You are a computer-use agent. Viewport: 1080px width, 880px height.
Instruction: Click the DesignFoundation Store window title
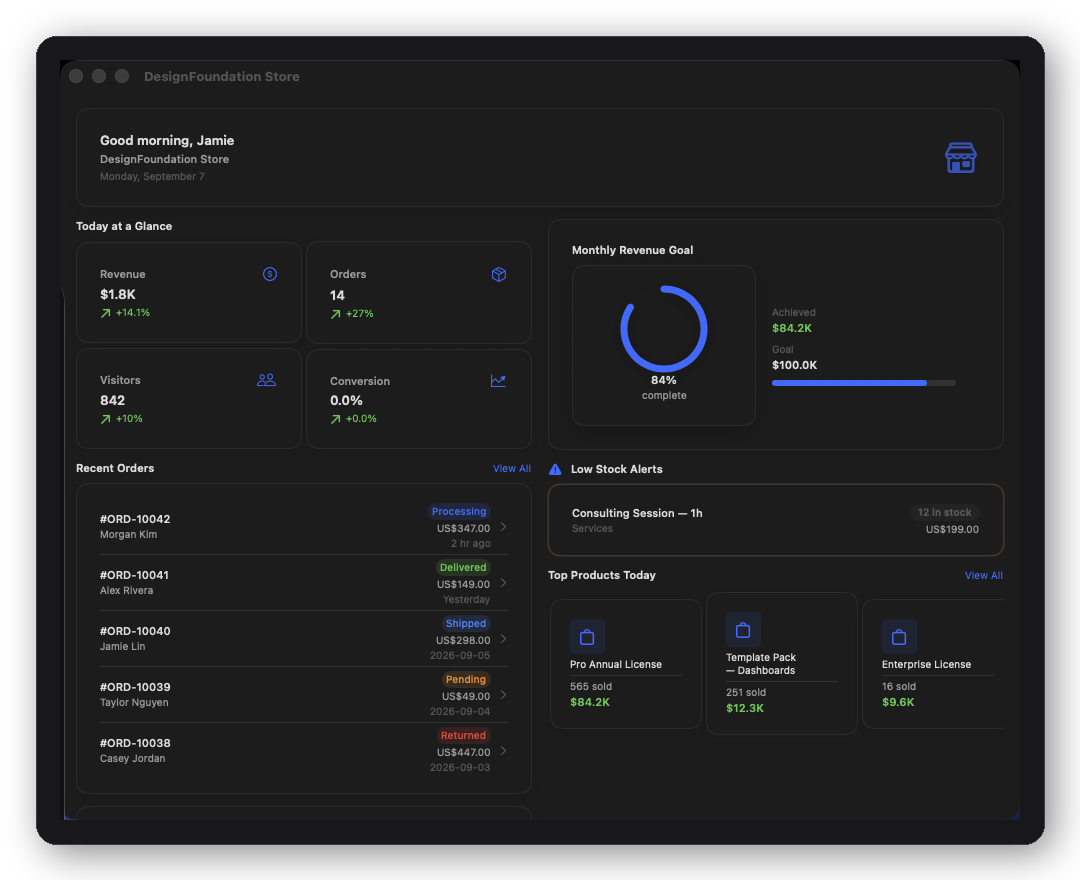(x=222, y=76)
